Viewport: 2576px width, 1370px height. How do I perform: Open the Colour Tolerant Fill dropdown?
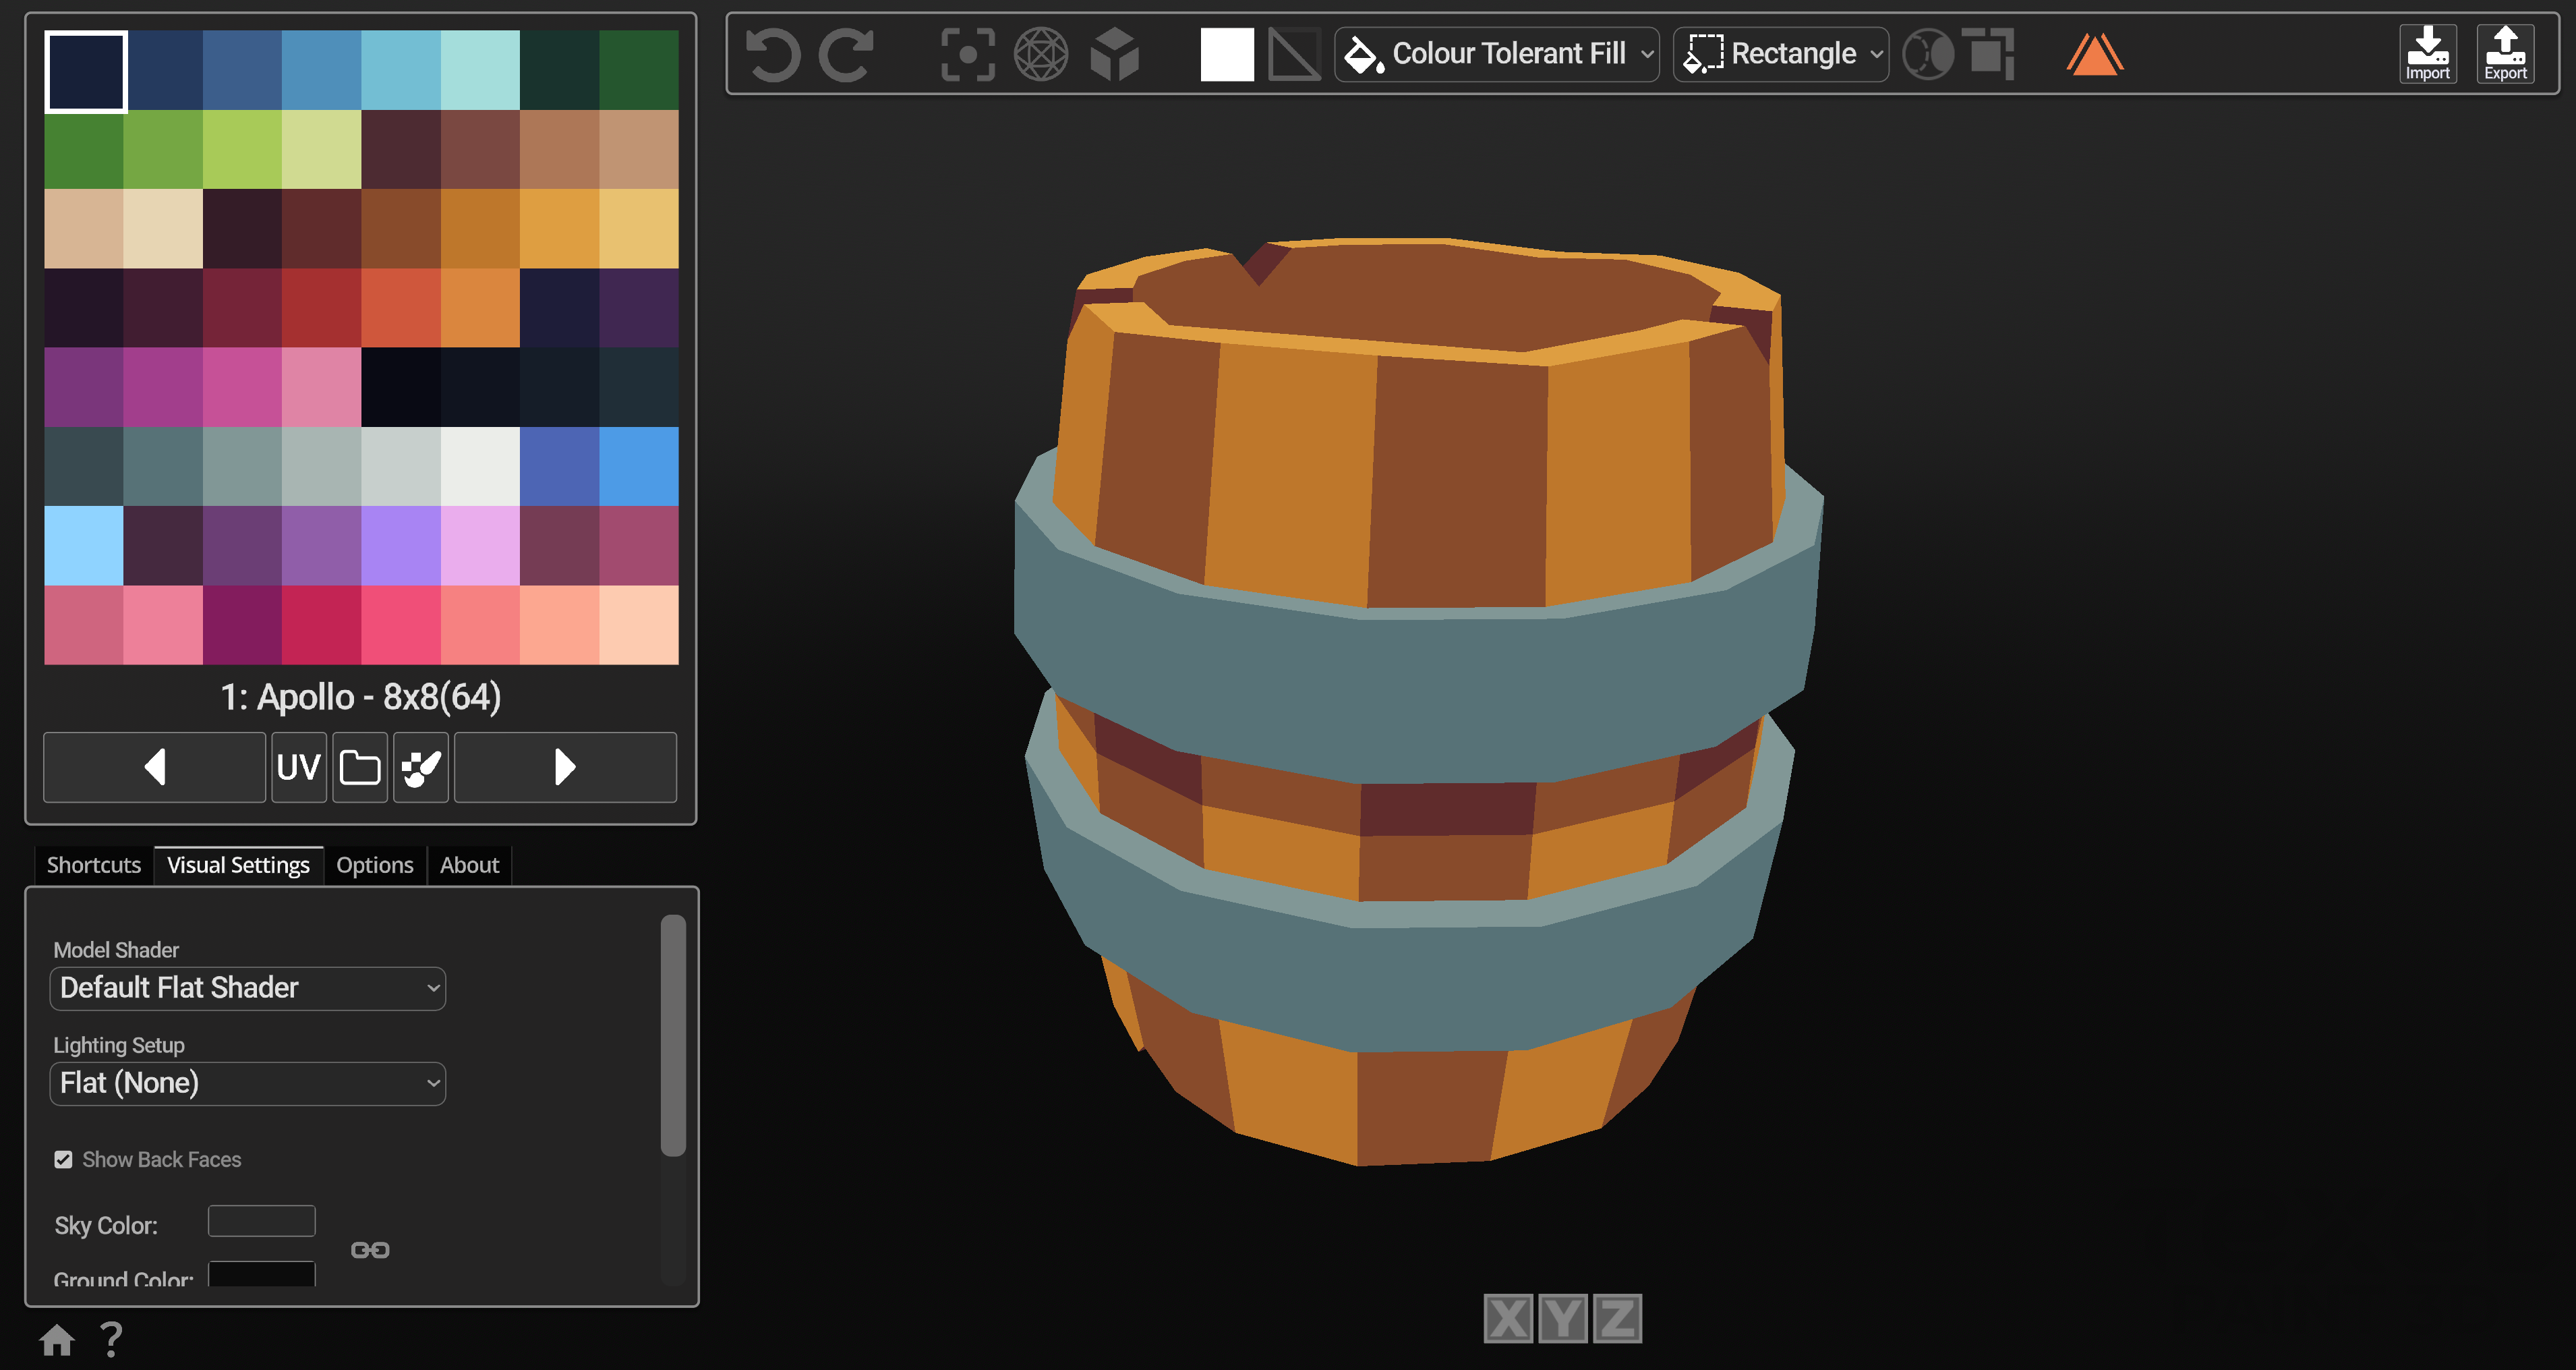point(1496,54)
